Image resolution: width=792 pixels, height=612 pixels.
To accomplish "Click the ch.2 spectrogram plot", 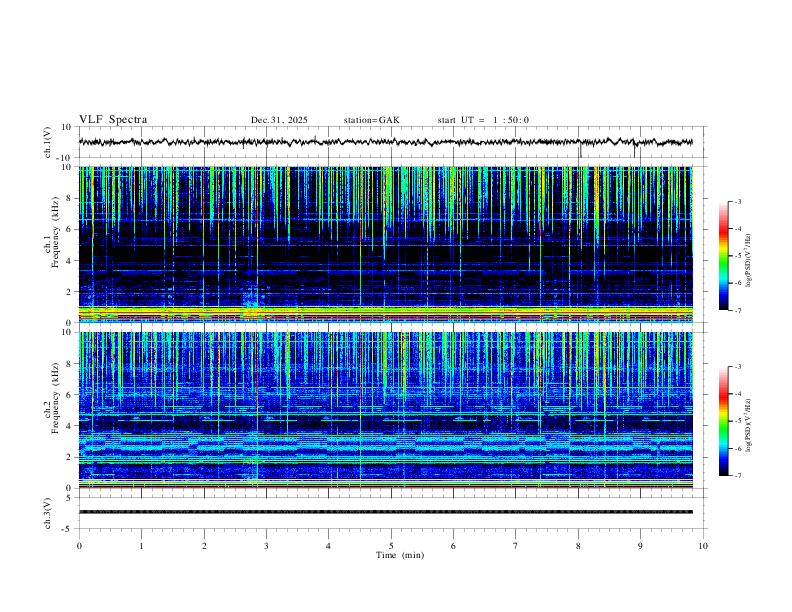I will pyautogui.click(x=385, y=410).
